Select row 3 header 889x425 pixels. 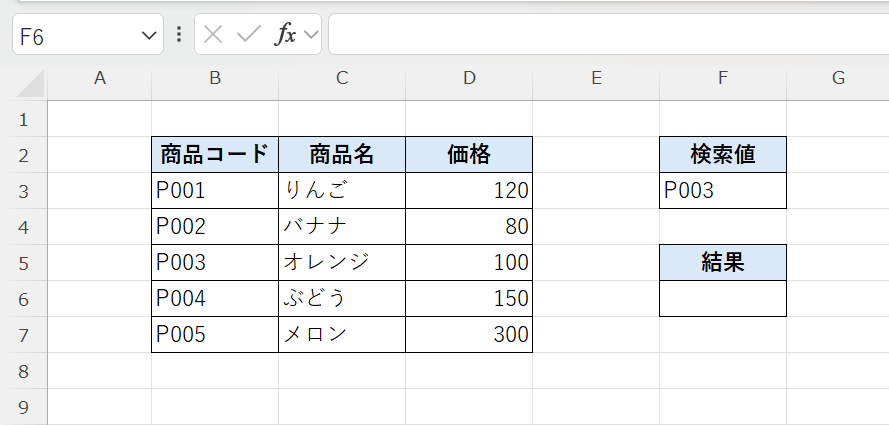(x=24, y=191)
